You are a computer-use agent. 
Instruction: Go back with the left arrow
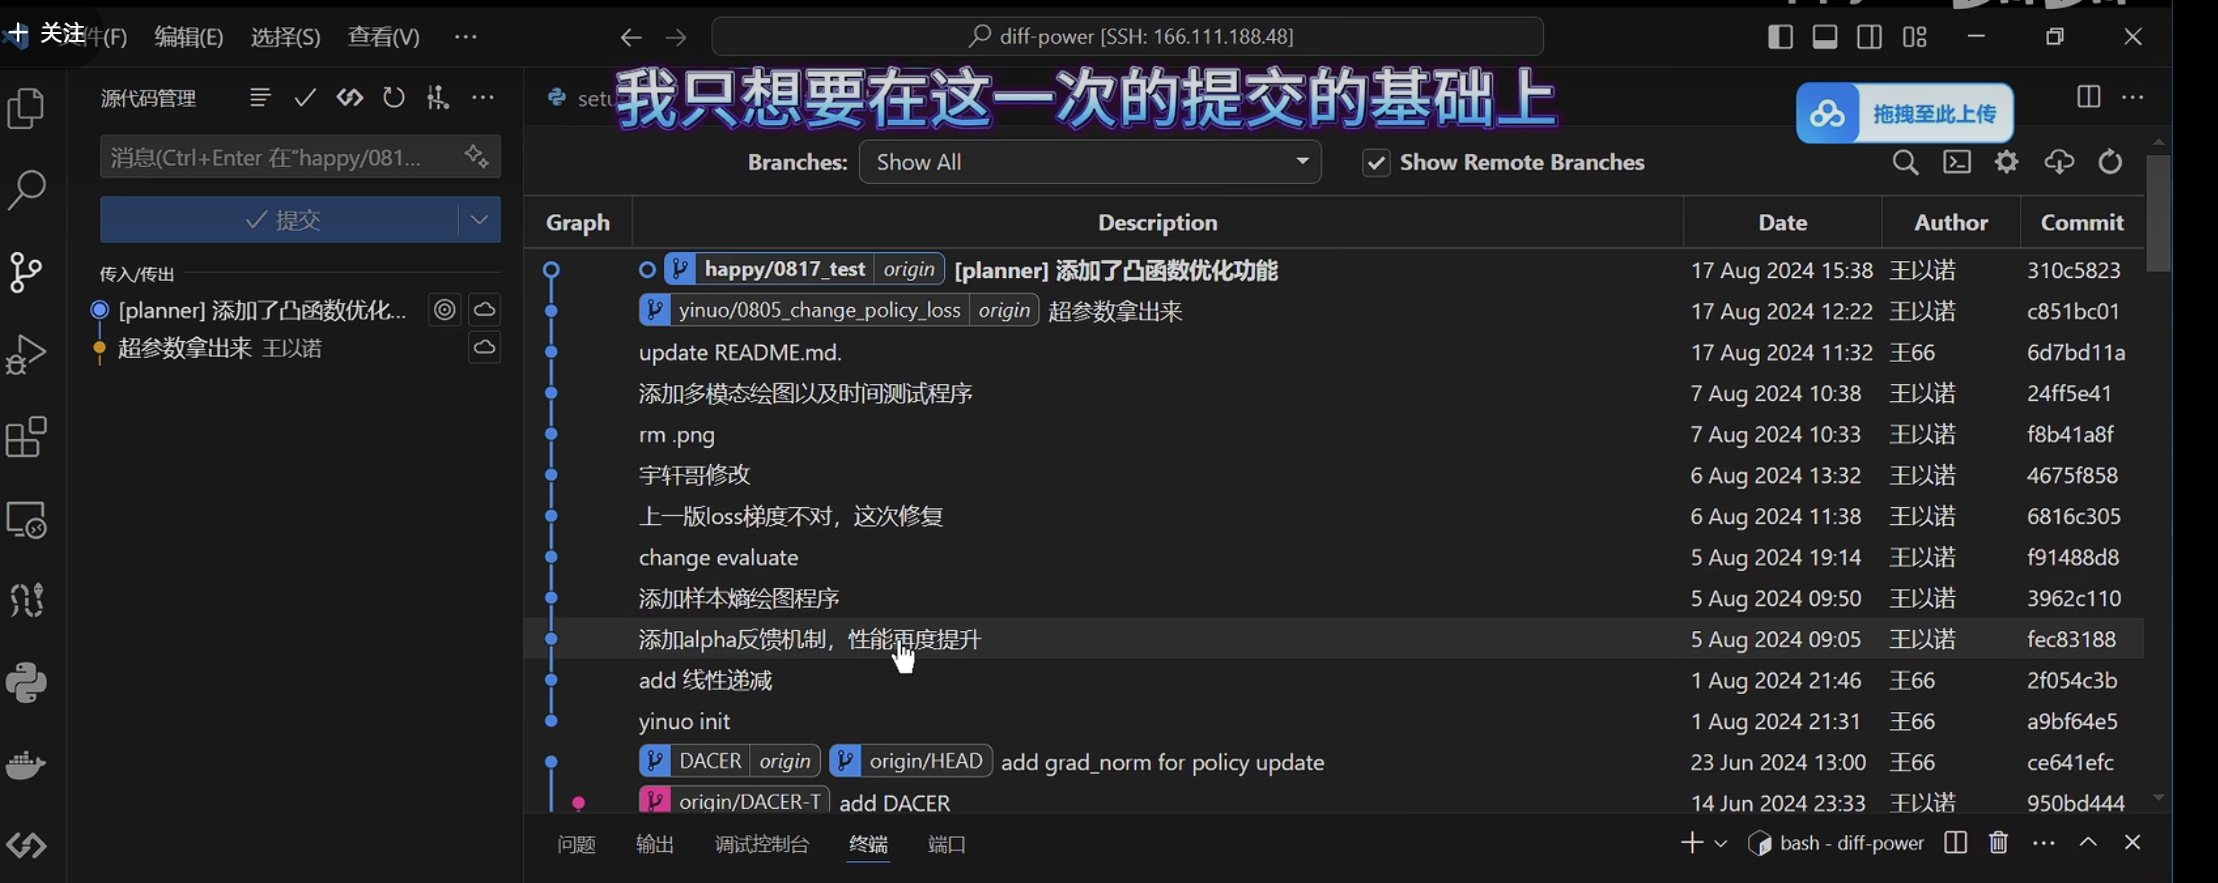(630, 37)
